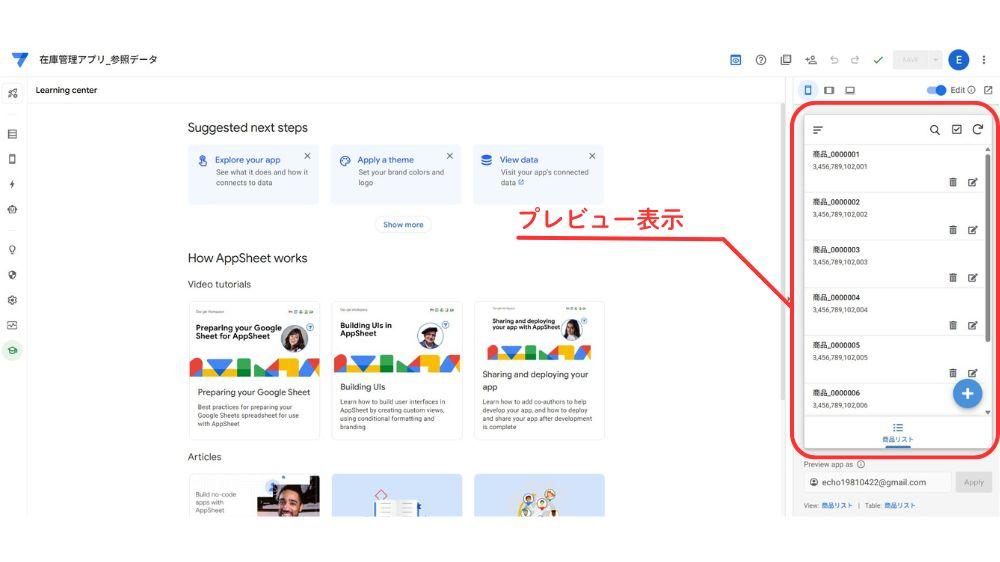This screenshot has height=562, width=1000.
Task: Dismiss the View data card
Action: (592, 156)
